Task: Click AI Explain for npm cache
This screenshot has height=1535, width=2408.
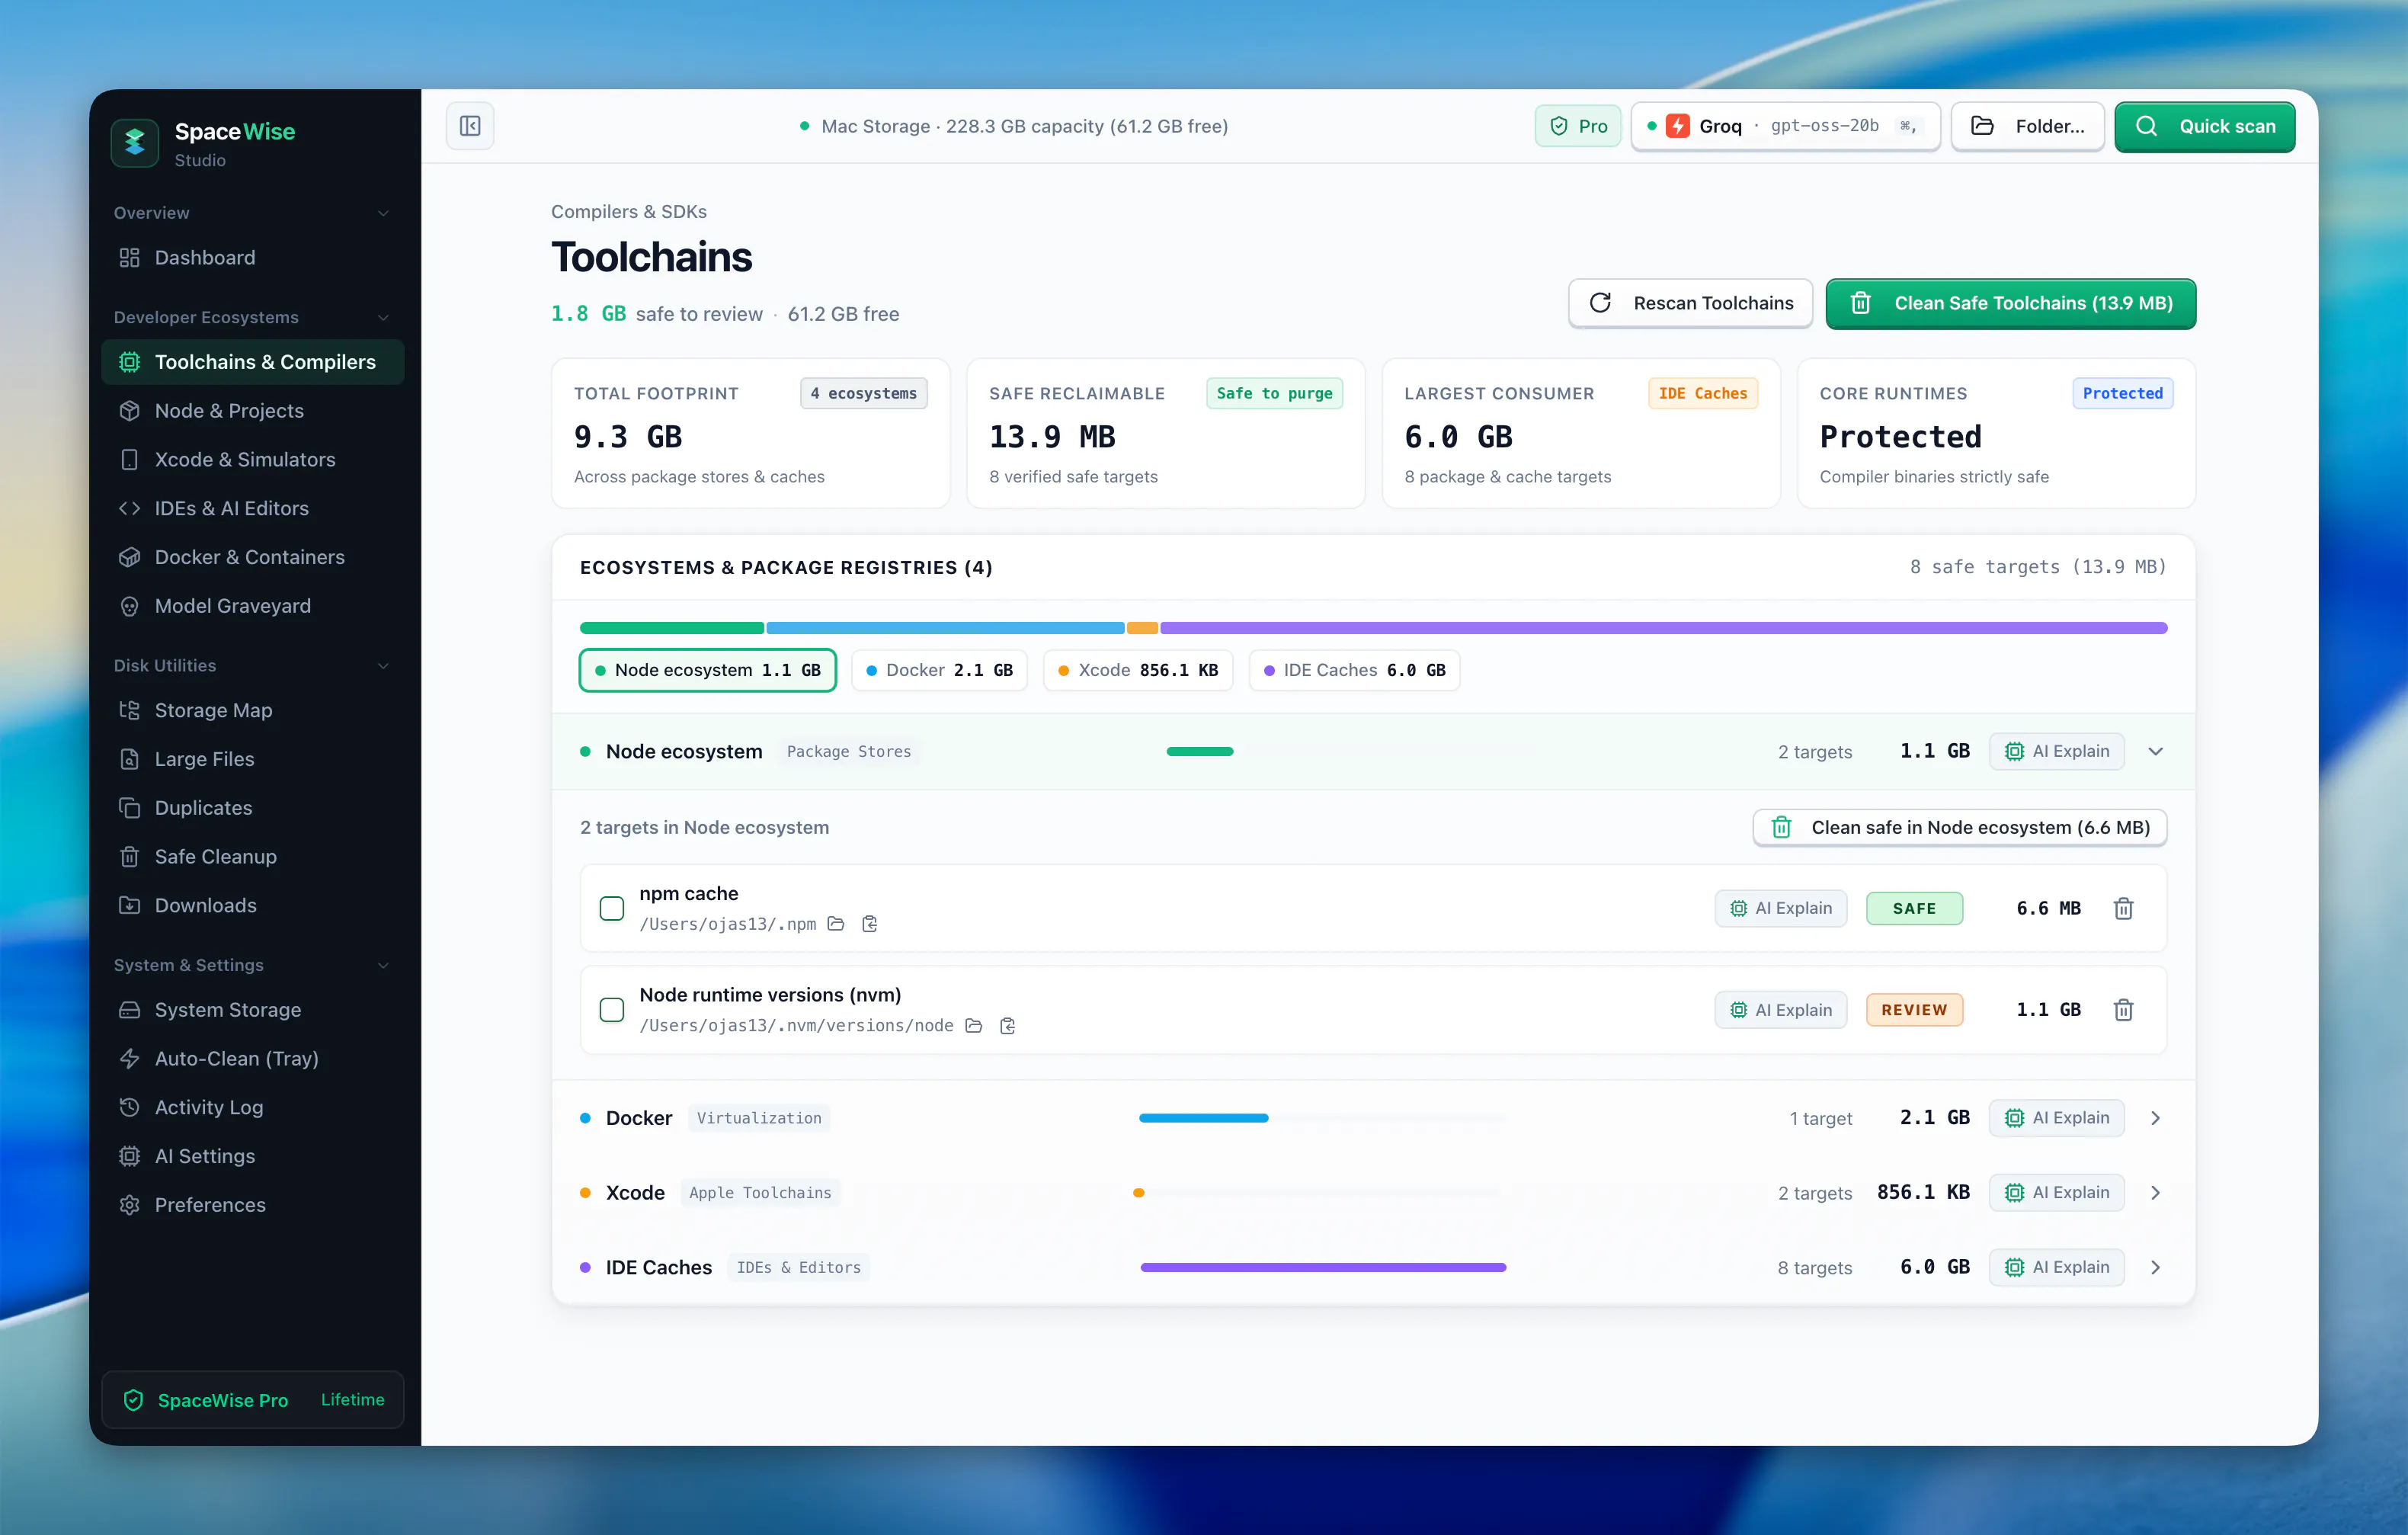Action: pyautogui.click(x=1781, y=908)
